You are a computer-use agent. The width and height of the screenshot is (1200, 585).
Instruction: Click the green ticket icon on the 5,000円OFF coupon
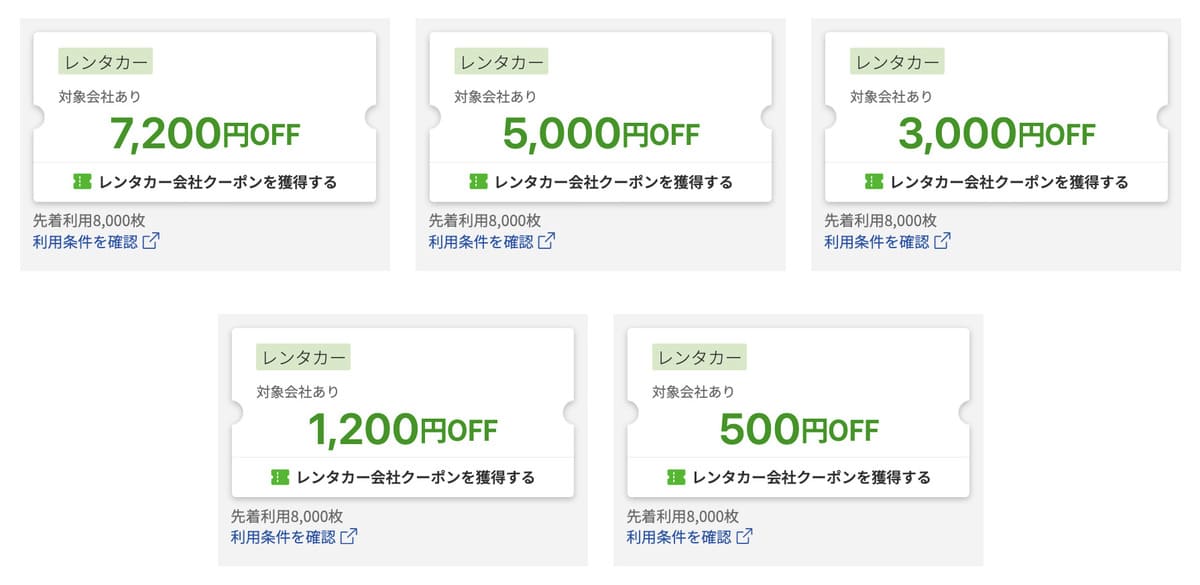[478, 182]
